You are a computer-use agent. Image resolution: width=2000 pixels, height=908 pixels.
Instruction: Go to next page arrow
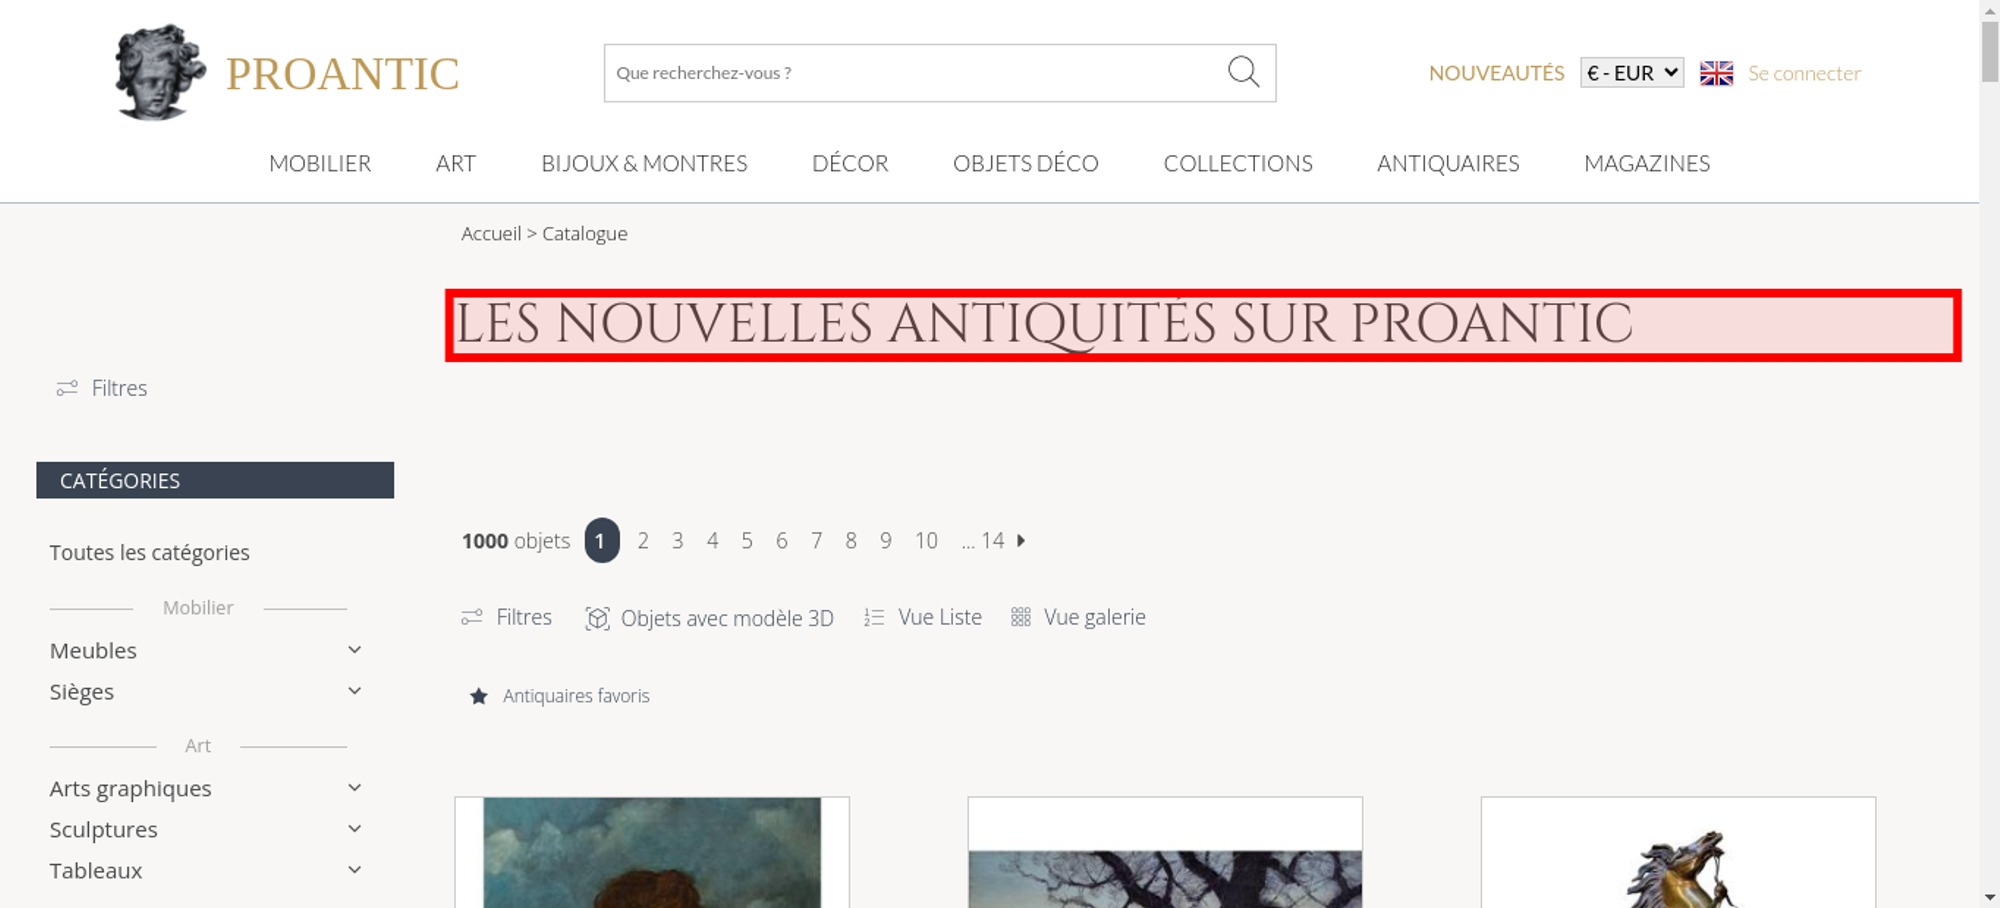pos(1021,540)
